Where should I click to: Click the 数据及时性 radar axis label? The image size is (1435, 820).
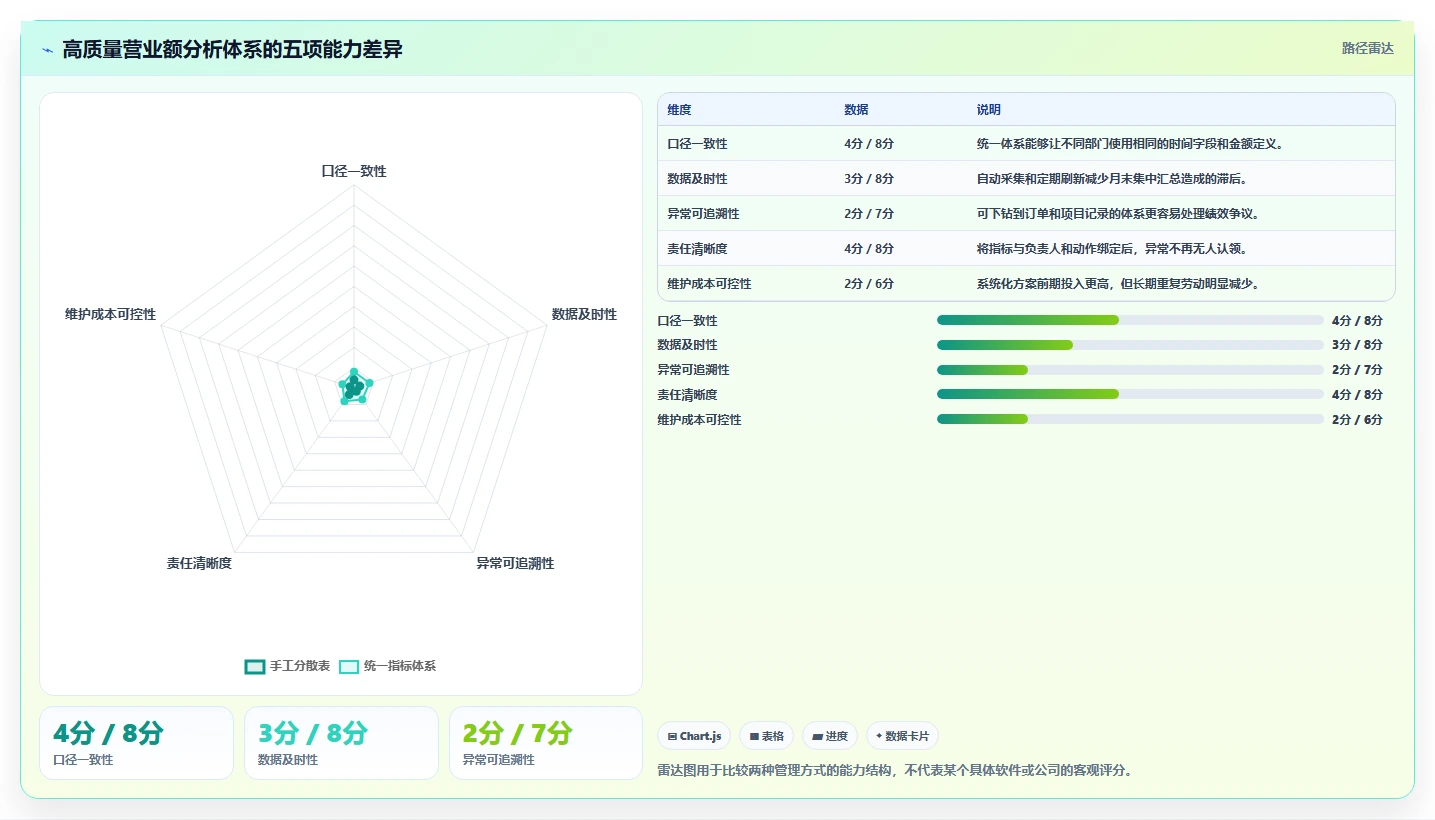[x=584, y=314]
